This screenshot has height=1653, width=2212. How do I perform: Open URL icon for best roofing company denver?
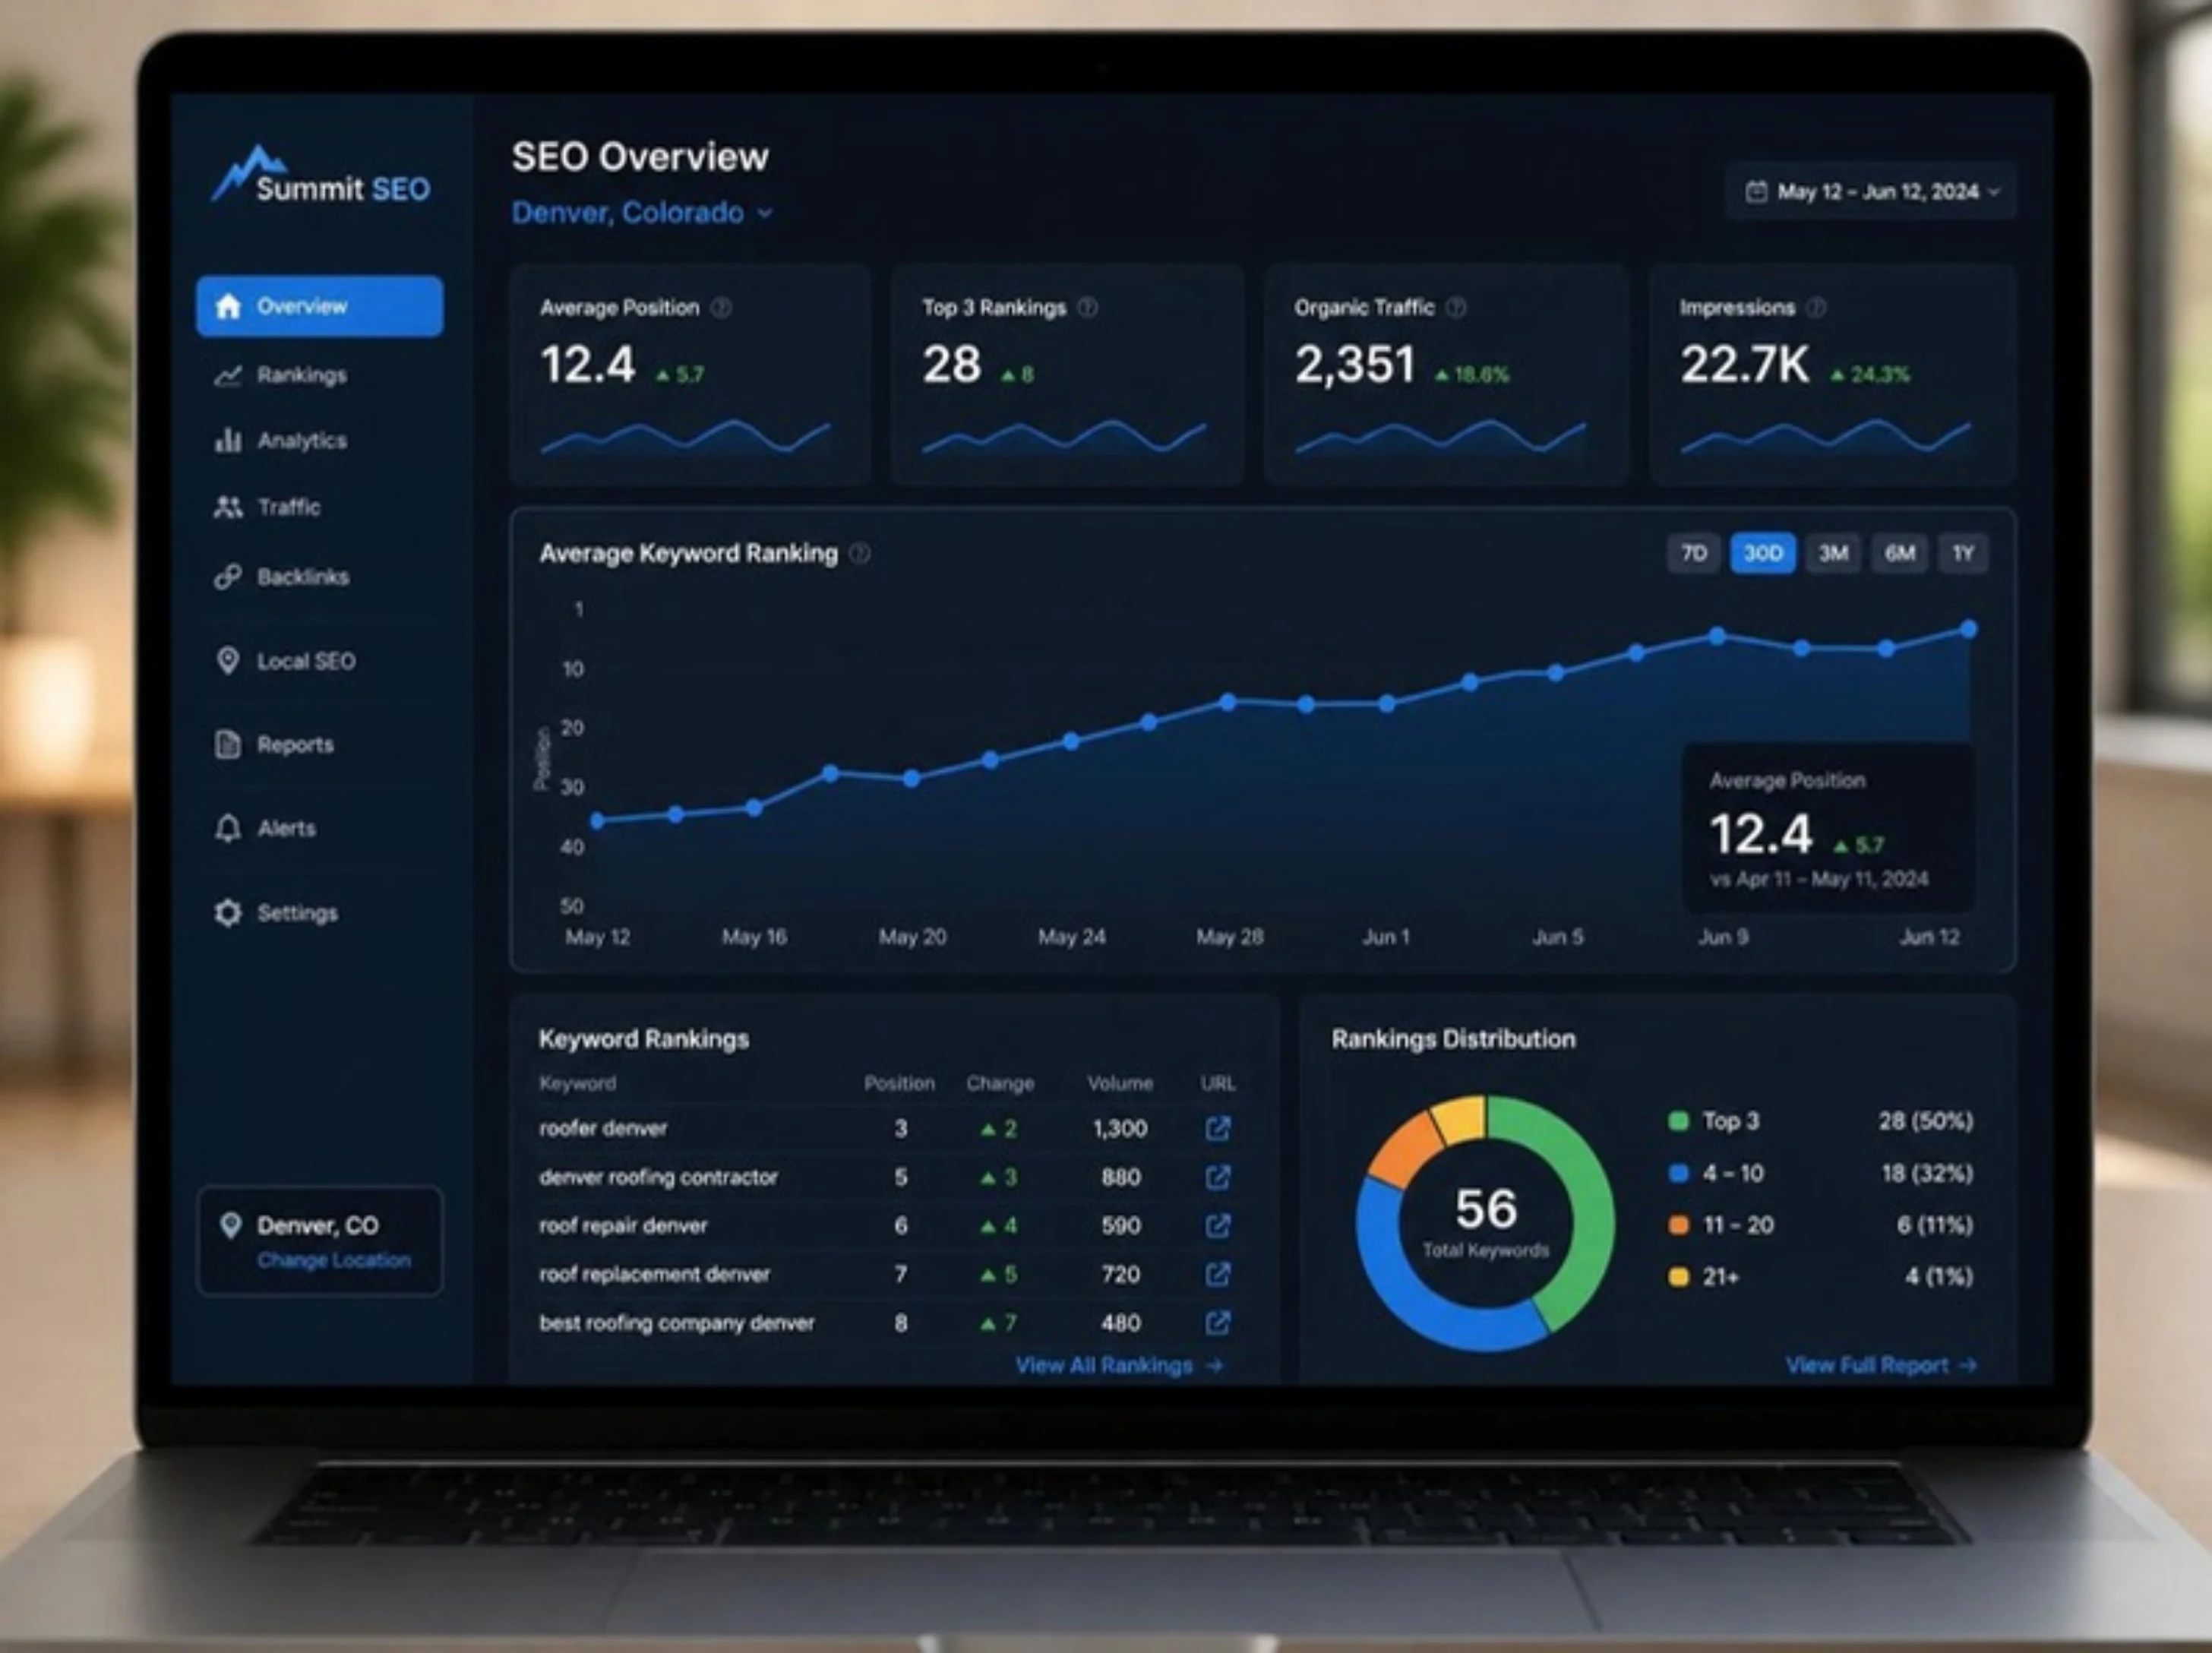coord(1218,1323)
